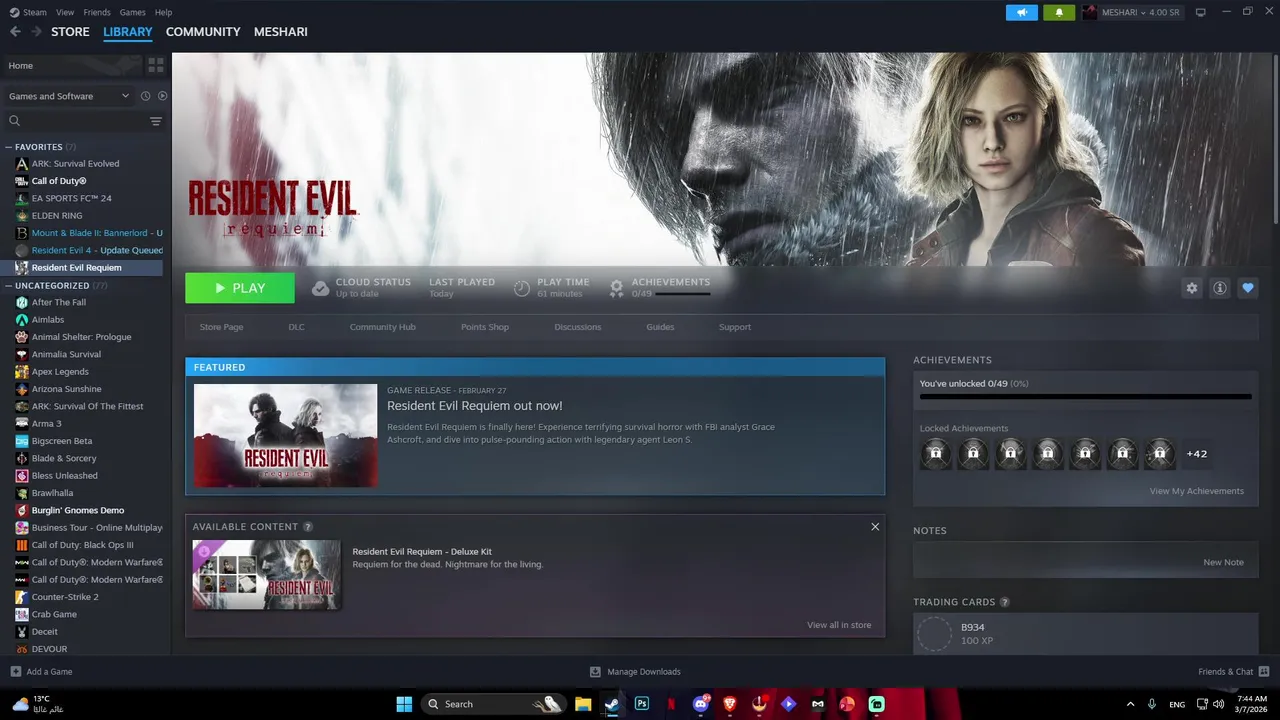
Task: Click the first locked achievement icon
Action: [x=935, y=454]
